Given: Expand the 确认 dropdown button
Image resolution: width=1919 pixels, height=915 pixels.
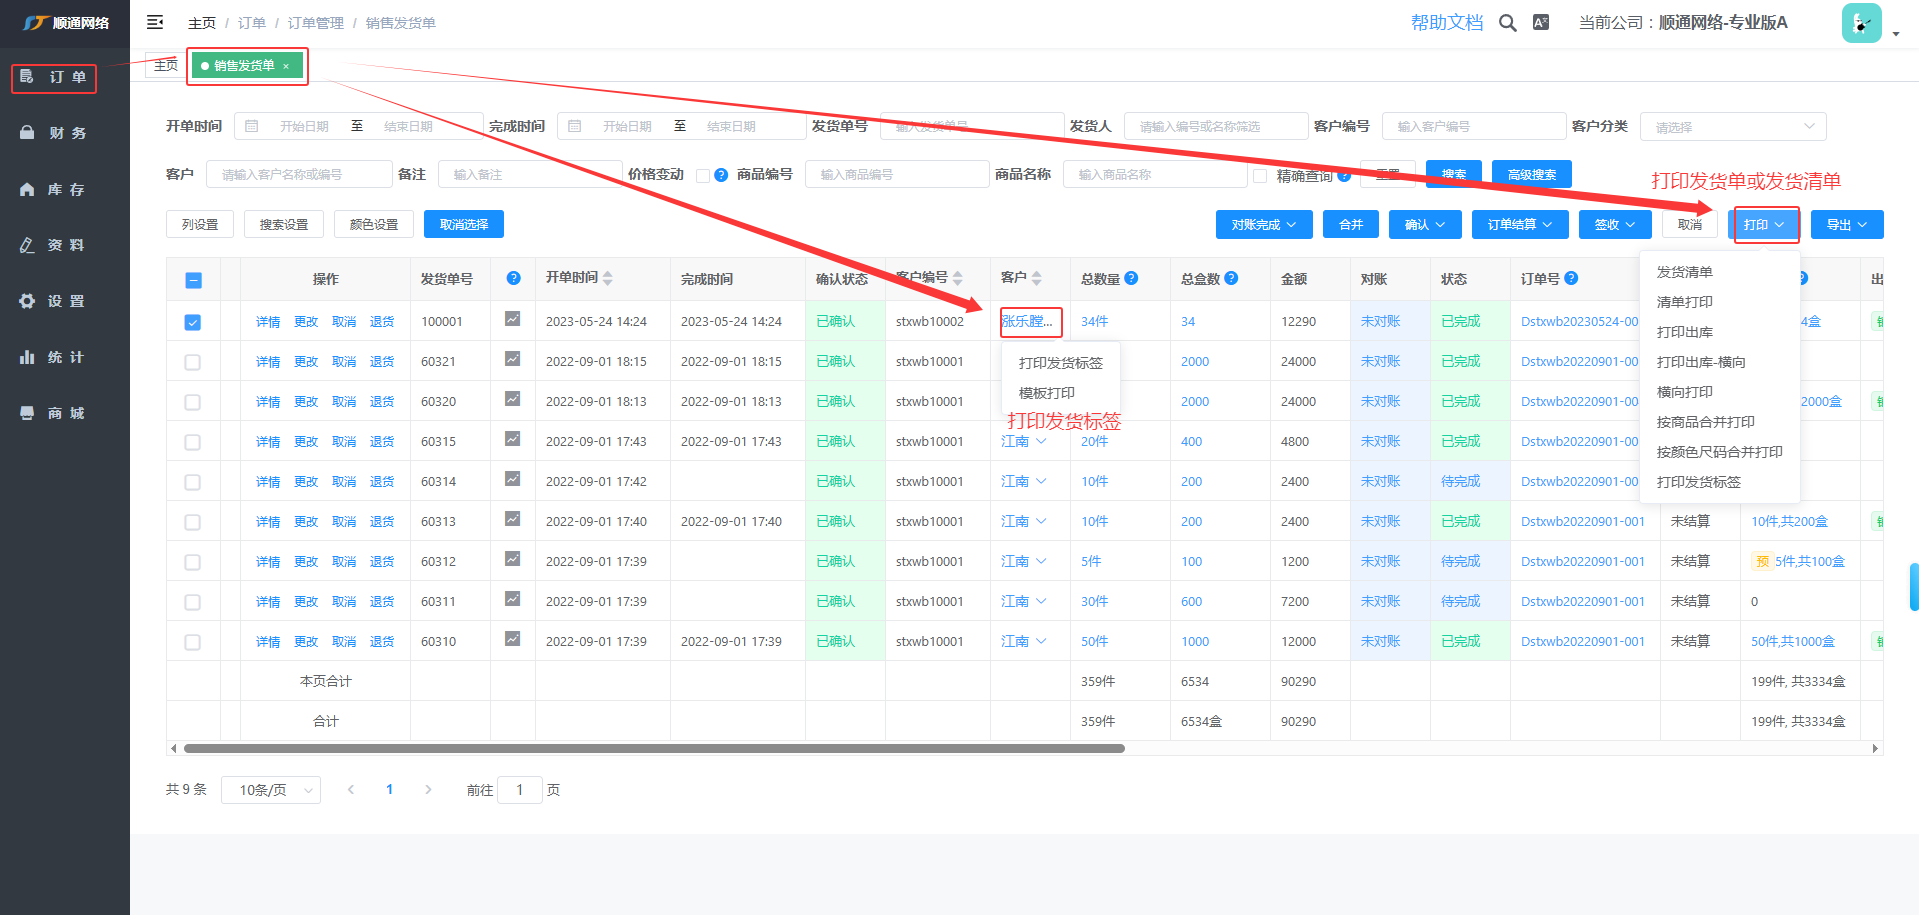Looking at the screenshot, I should coord(1425,225).
